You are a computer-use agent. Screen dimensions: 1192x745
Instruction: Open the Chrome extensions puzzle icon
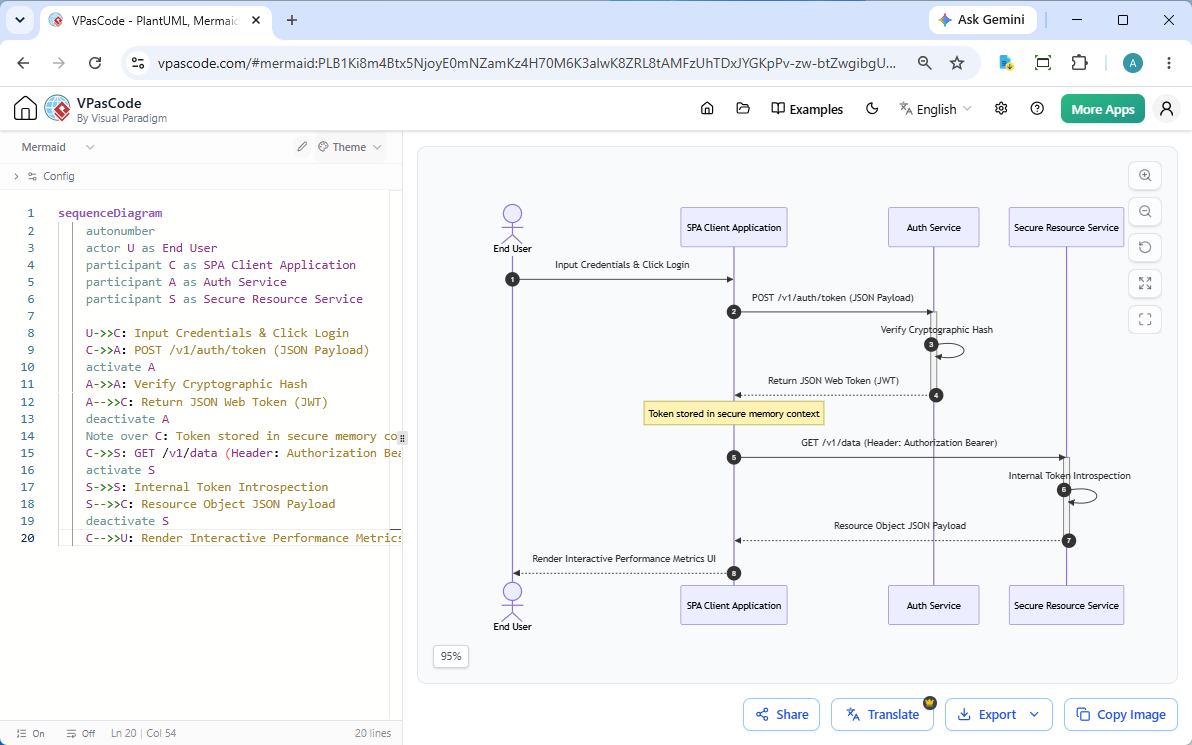coord(1079,63)
